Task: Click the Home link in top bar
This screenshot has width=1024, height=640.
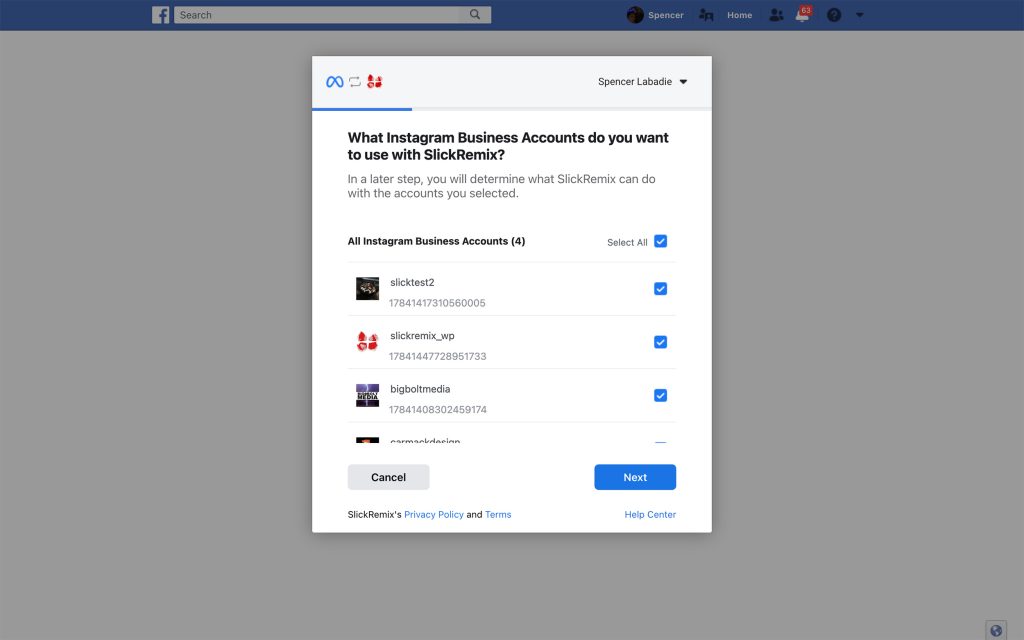Action: (739, 15)
